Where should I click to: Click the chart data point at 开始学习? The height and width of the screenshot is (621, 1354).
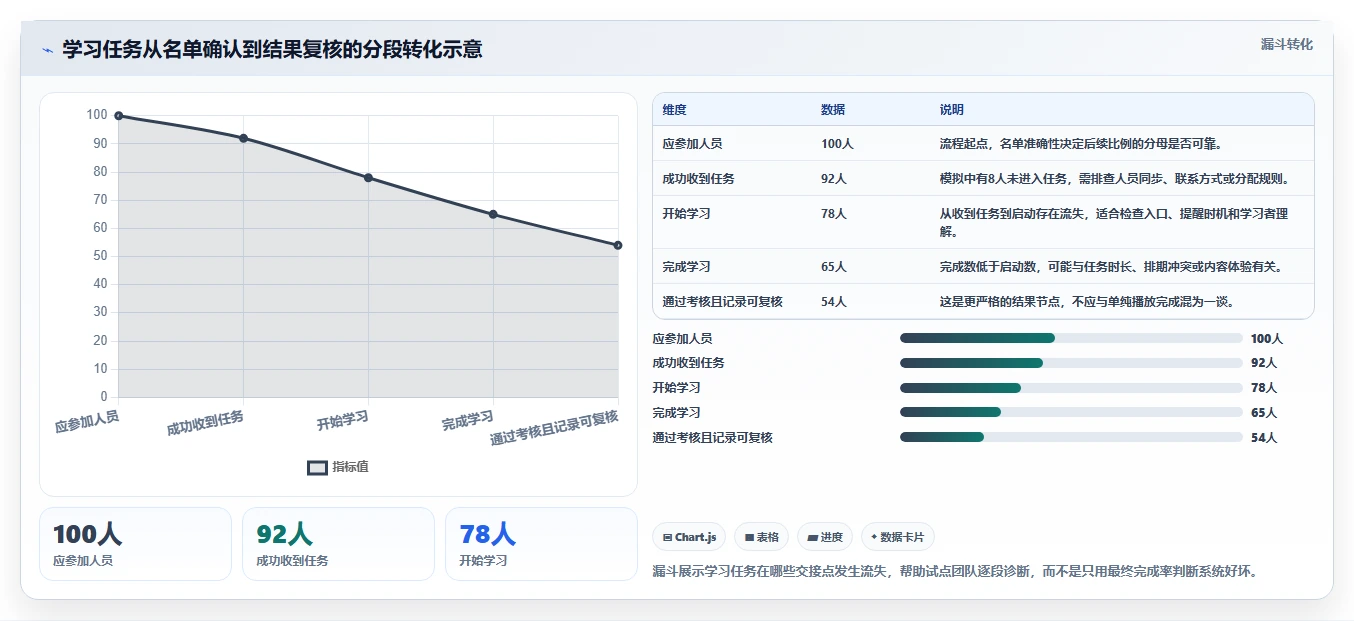click(x=368, y=178)
